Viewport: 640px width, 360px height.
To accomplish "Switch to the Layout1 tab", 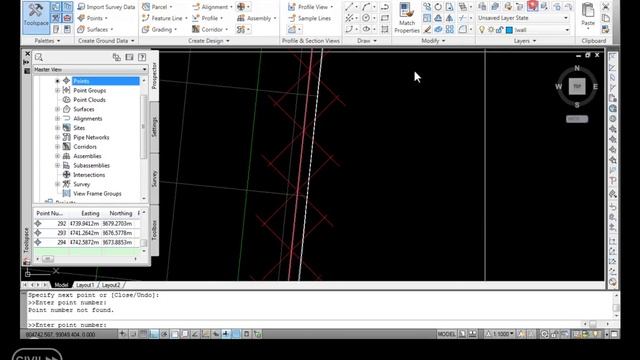I will (x=85, y=285).
